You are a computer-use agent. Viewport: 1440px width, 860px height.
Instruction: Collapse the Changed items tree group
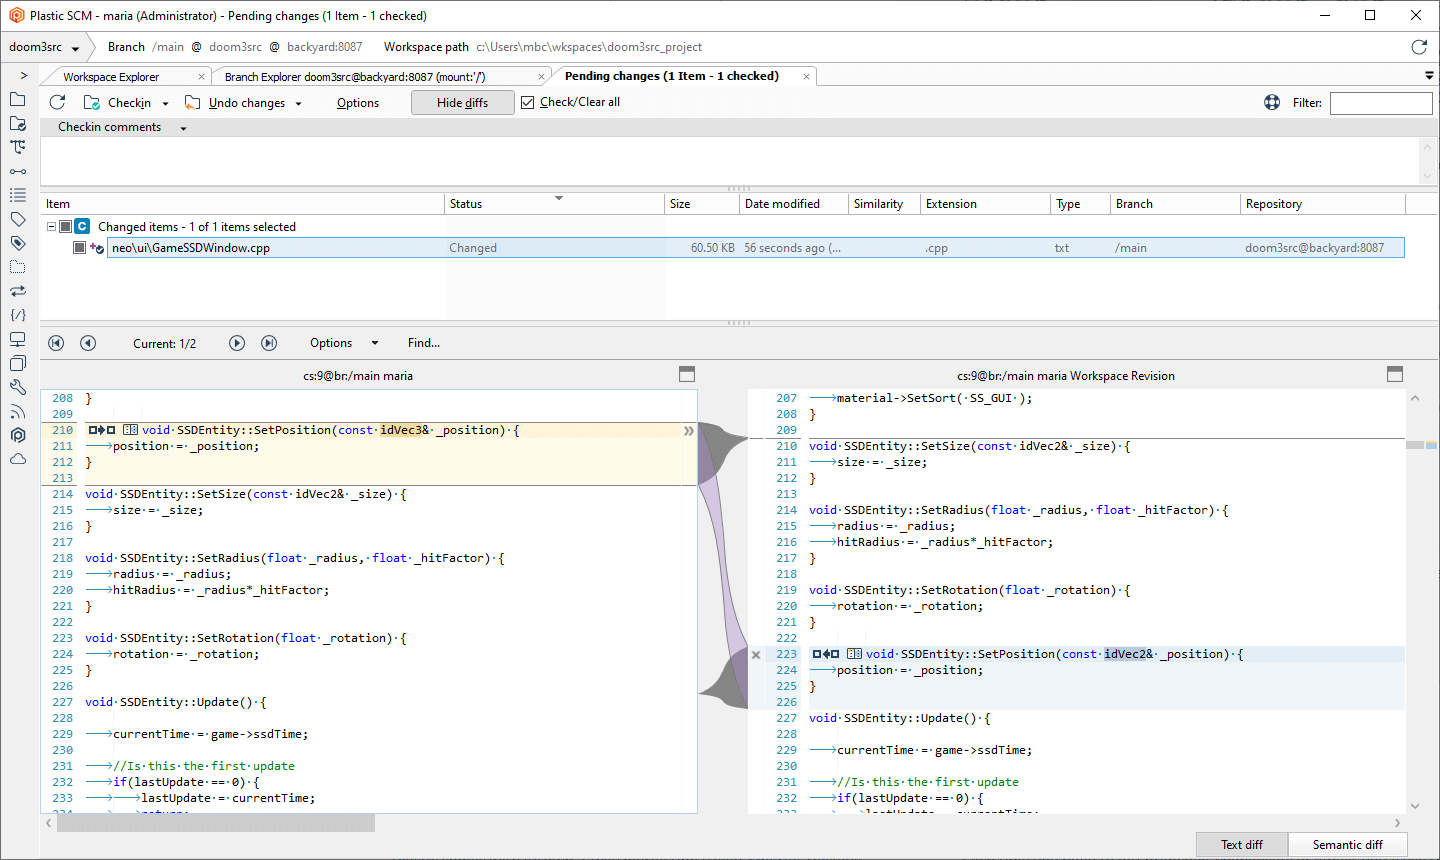pyautogui.click(x=51, y=227)
